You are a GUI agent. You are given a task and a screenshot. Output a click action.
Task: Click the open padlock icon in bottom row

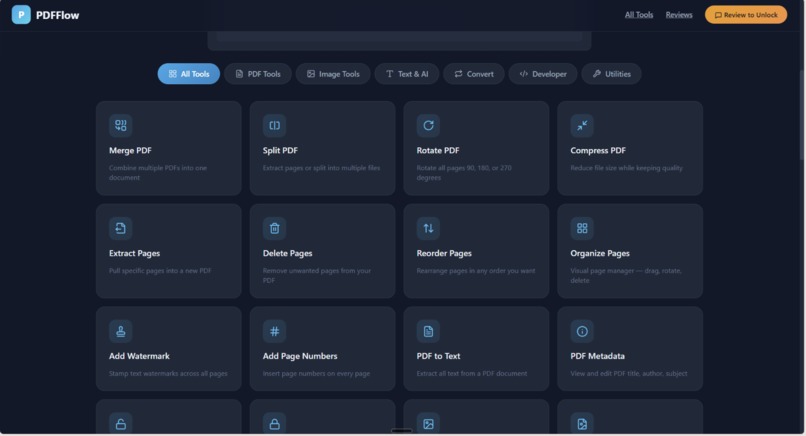[120, 424]
